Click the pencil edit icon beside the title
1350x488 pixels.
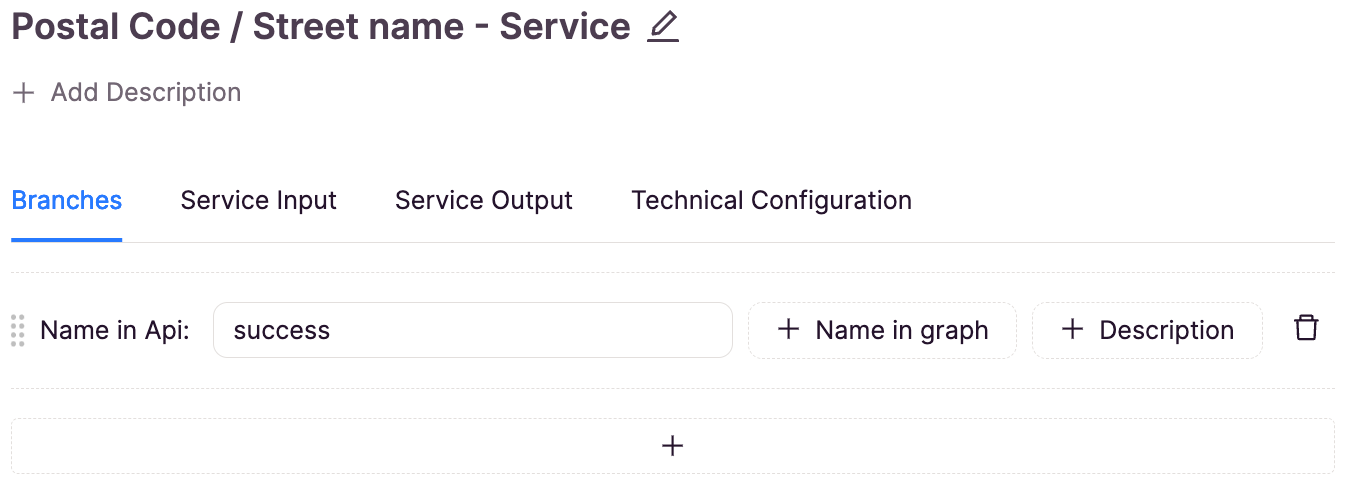(x=663, y=27)
